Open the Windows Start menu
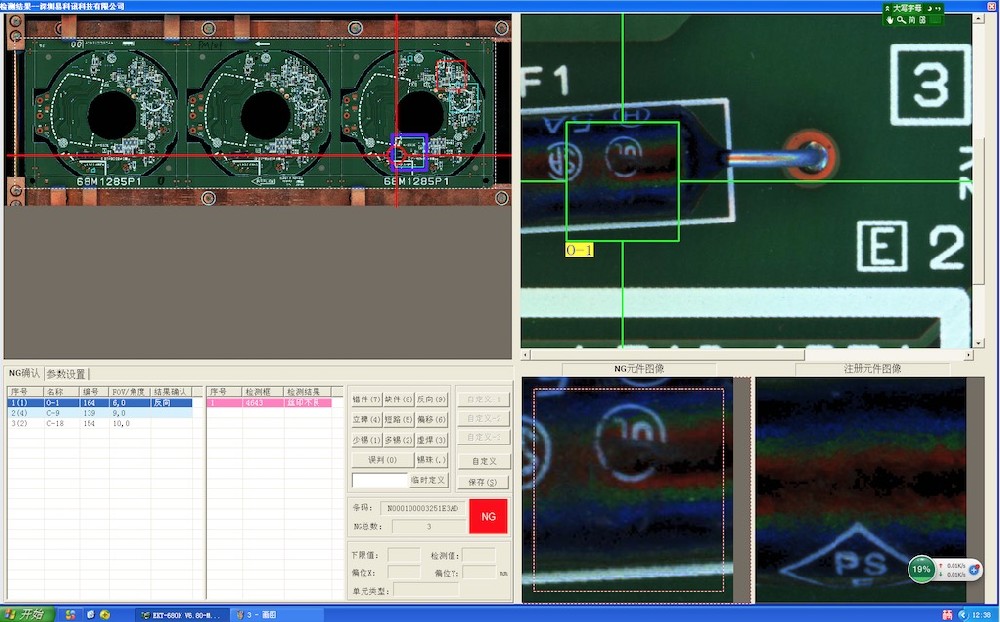 click(x=25, y=614)
